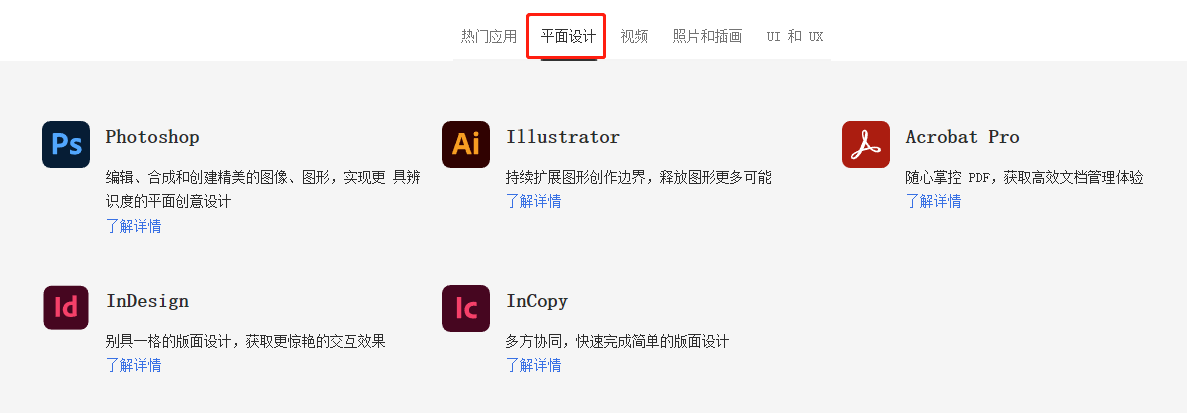This screenshot has width=1187, height=413.
Task: Open 了解详情 link under Photoshop
Action: coord(133,226)
